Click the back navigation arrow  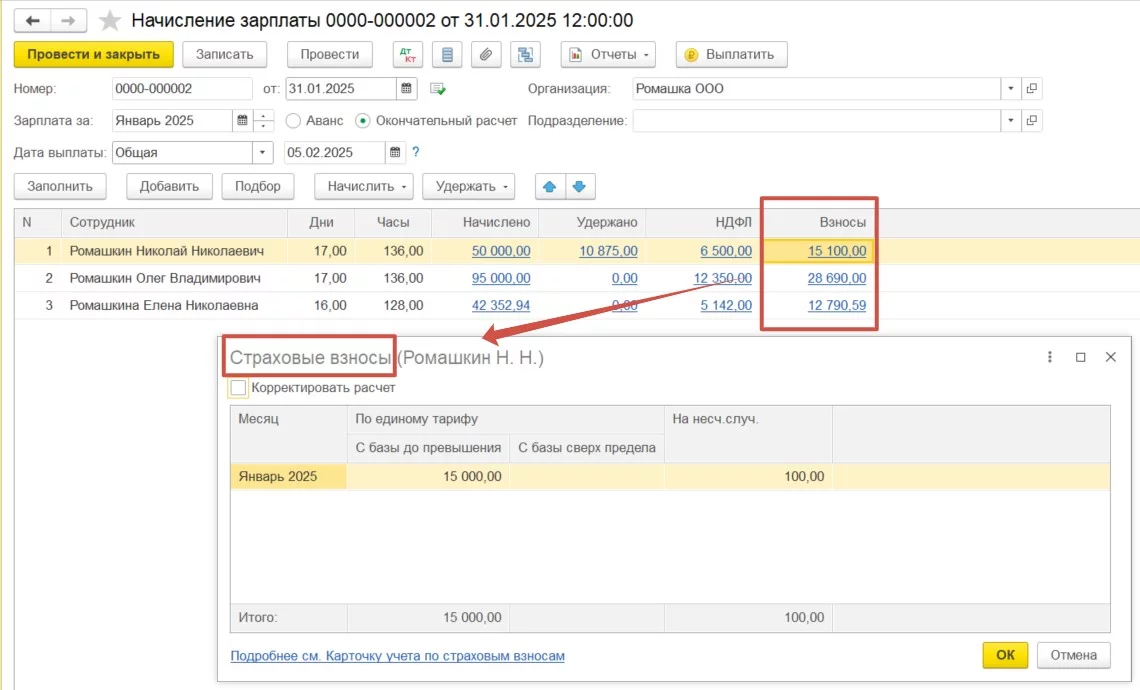[x=34, y=21]
